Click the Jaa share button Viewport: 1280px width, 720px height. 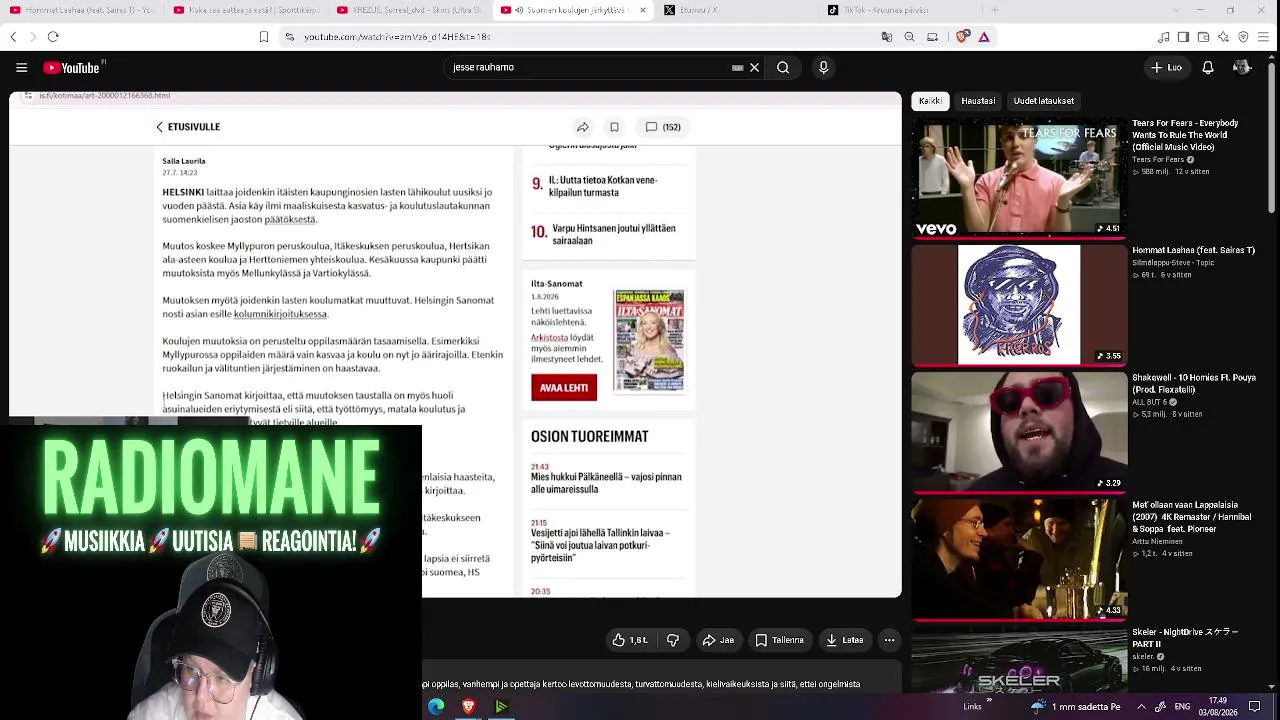click(718, 640)
